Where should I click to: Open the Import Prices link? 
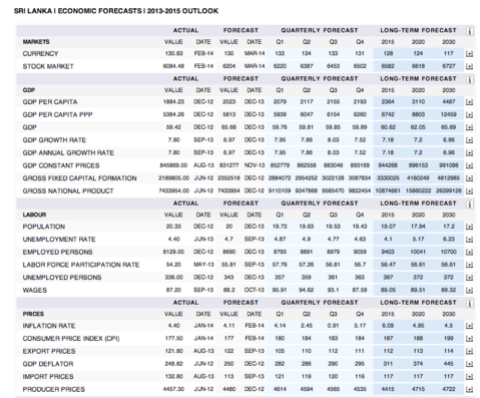pos(48,377)
